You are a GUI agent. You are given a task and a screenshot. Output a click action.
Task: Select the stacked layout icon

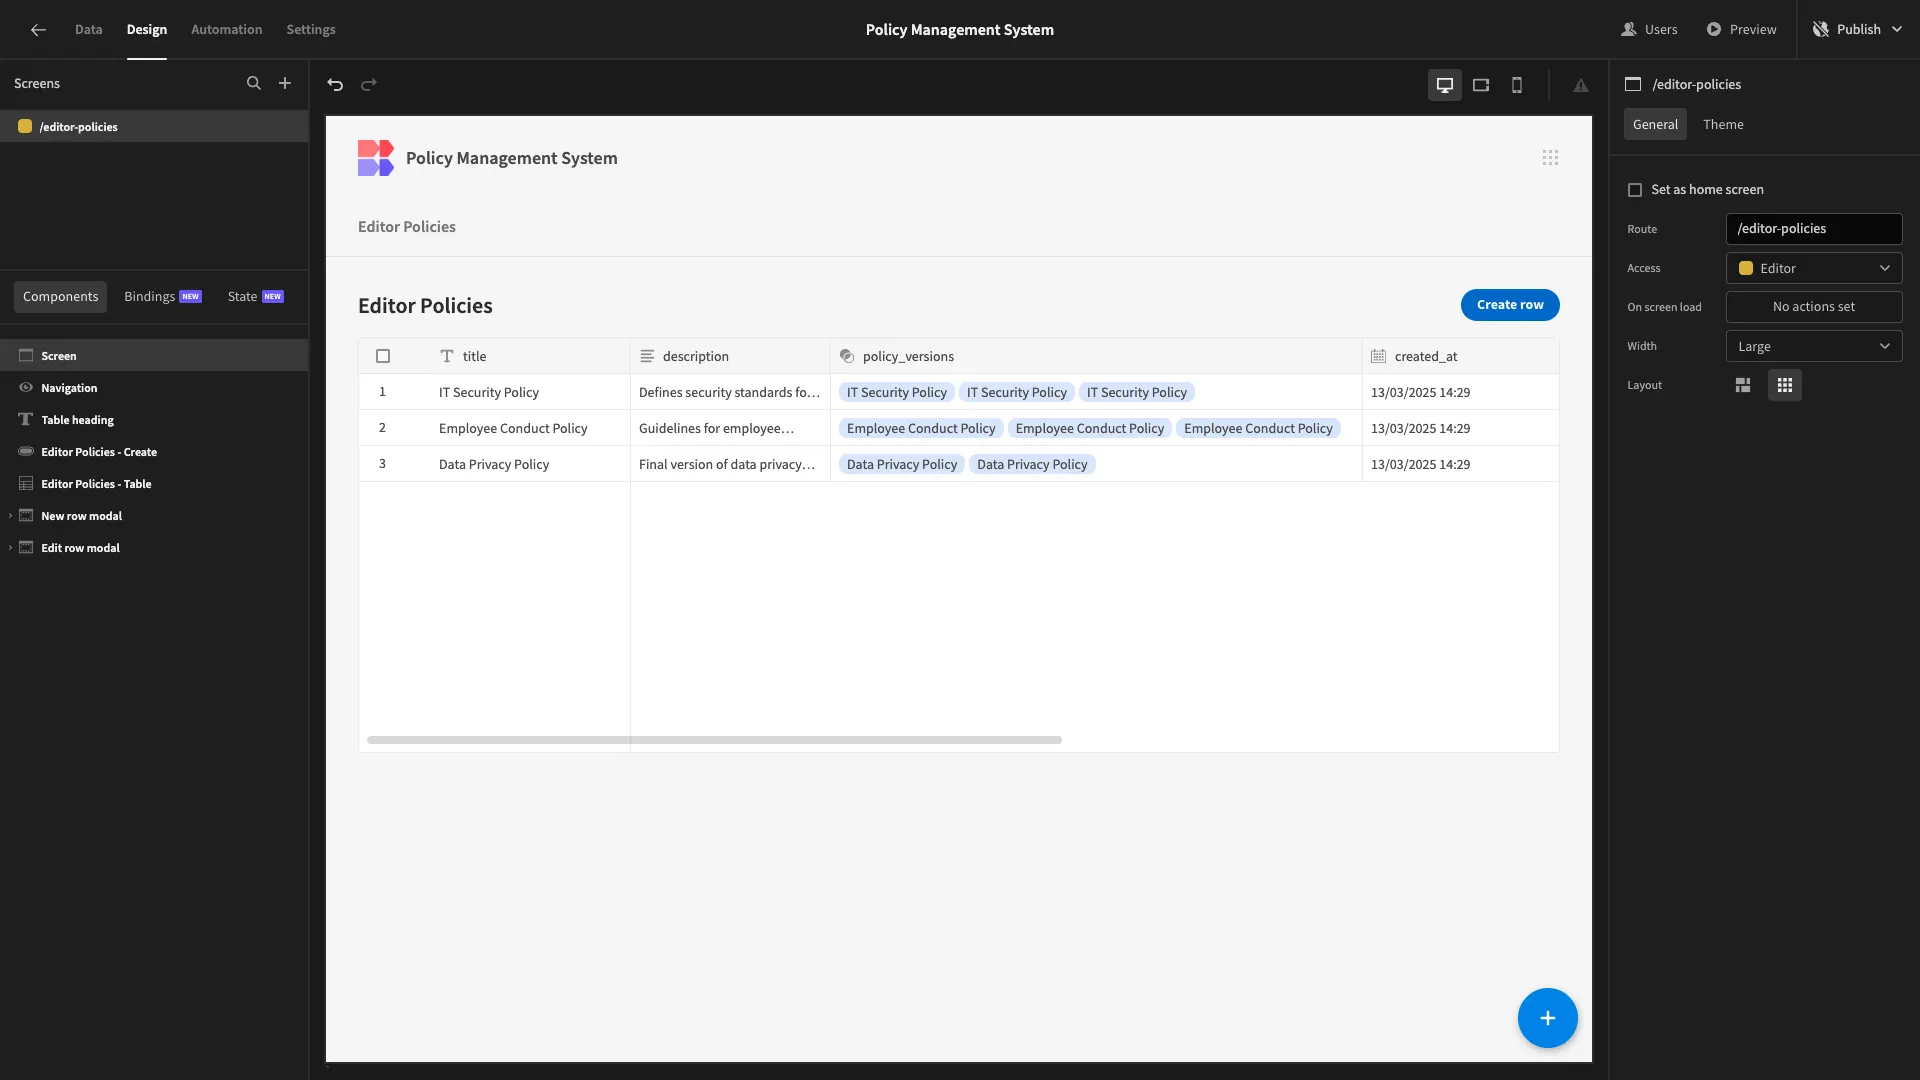1743,385
